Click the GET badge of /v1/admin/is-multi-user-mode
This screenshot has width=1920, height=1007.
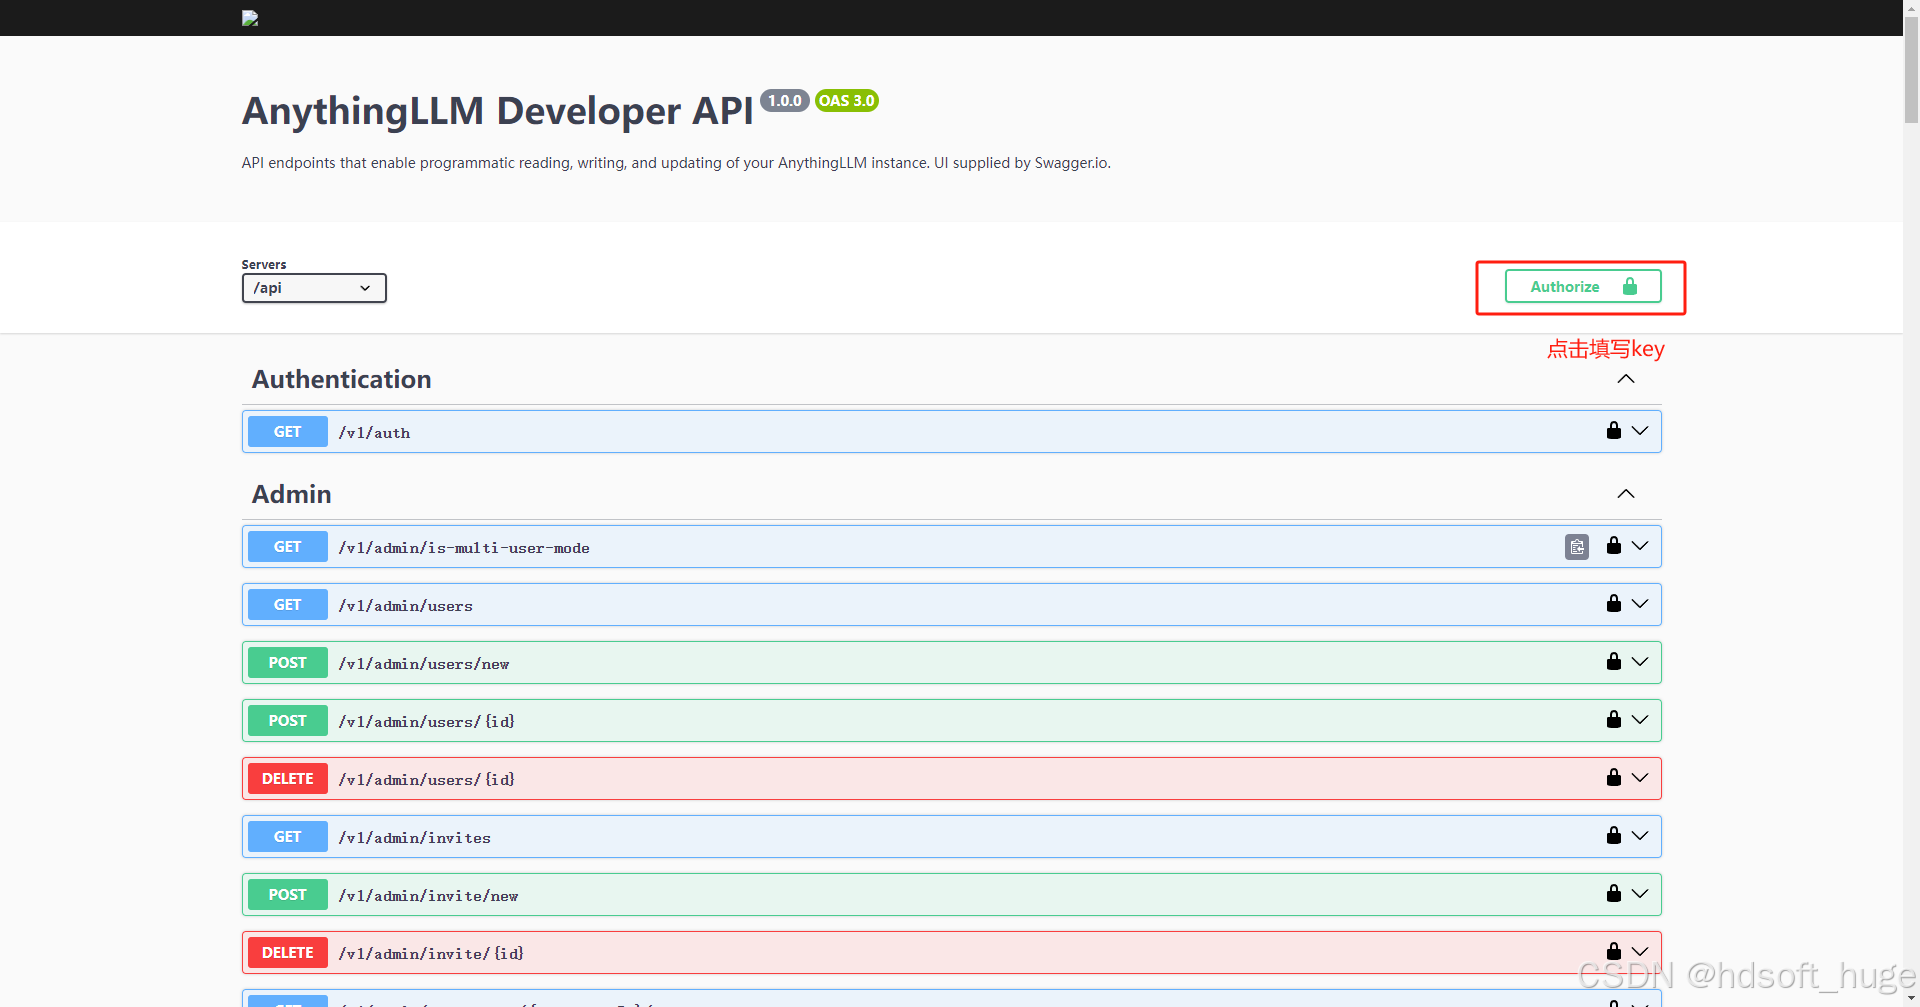point(288,547)
